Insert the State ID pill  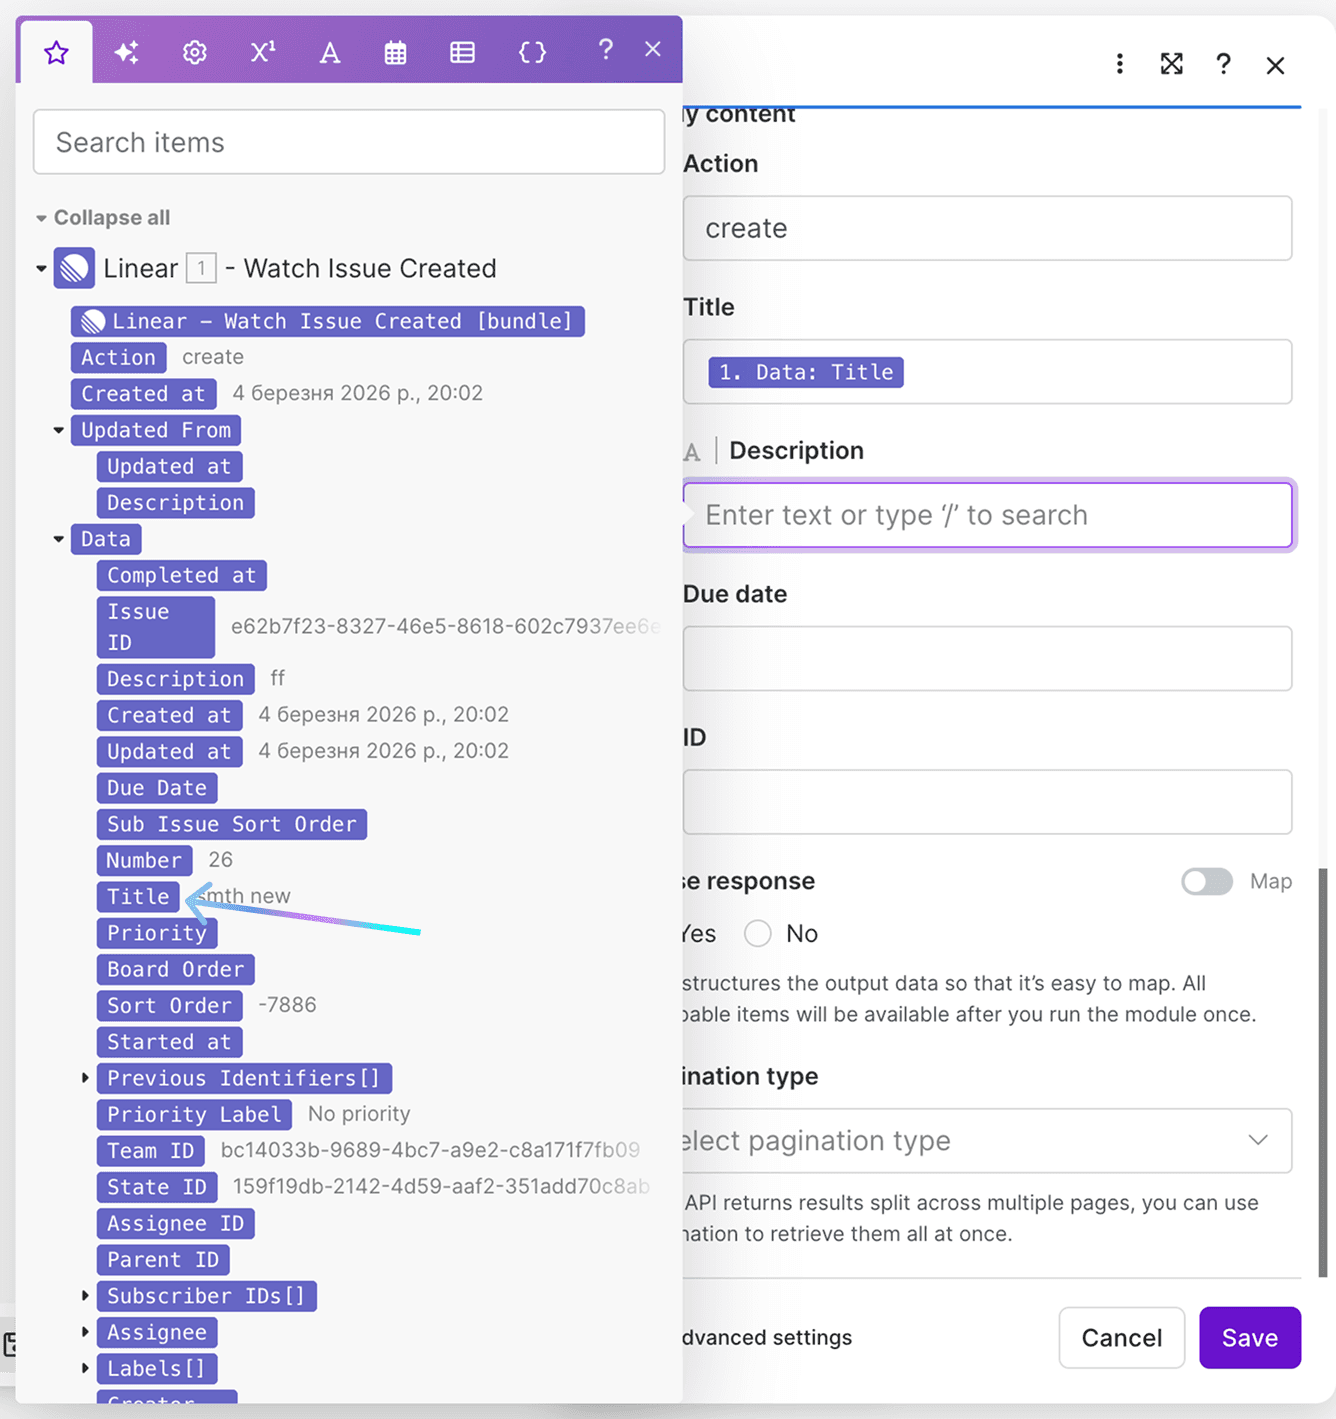[x=156, y=1187]
